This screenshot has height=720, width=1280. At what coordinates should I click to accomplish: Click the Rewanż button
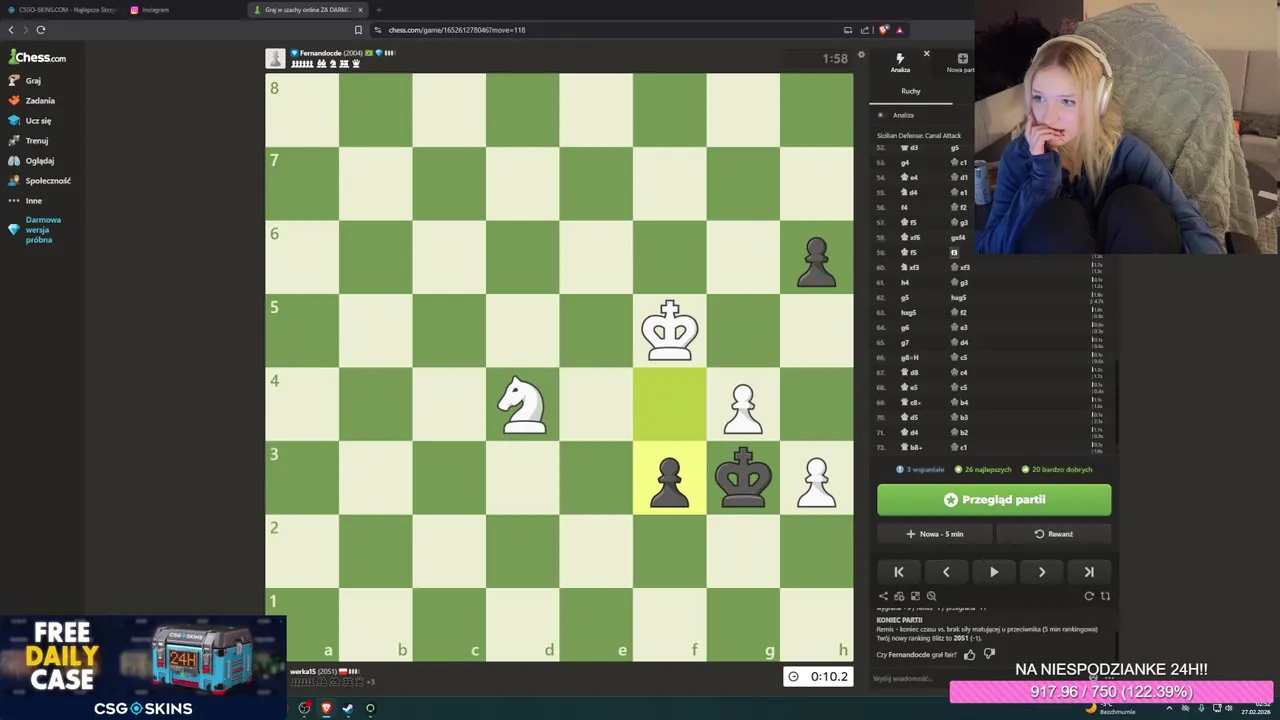[x=1054, y=534]
